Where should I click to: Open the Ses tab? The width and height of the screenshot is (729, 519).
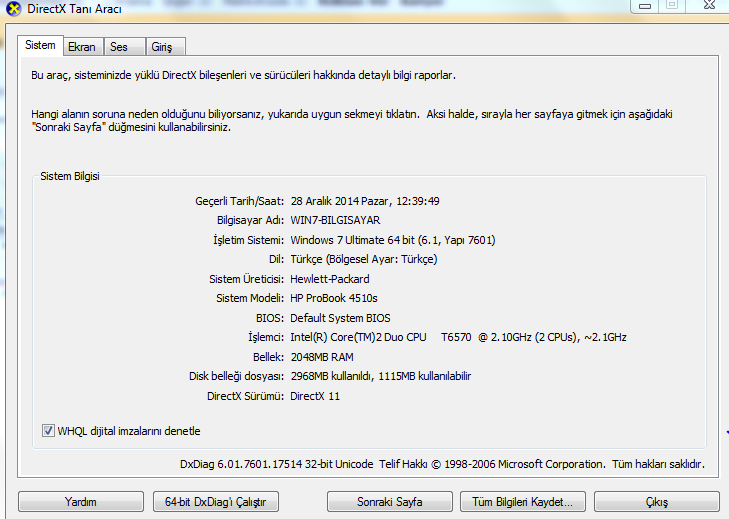[x=124, y=47]
